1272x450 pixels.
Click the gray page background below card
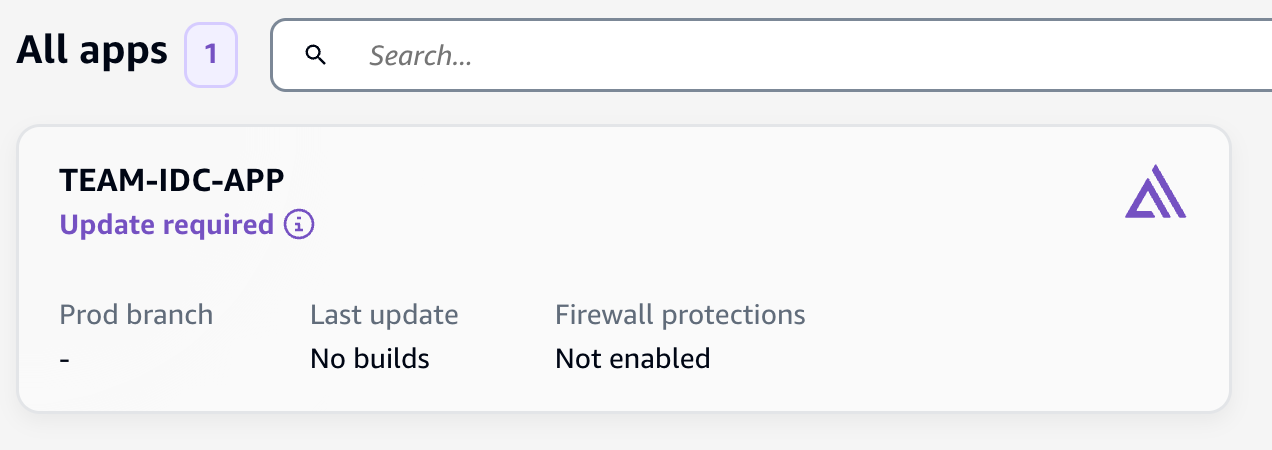[636, 432]
